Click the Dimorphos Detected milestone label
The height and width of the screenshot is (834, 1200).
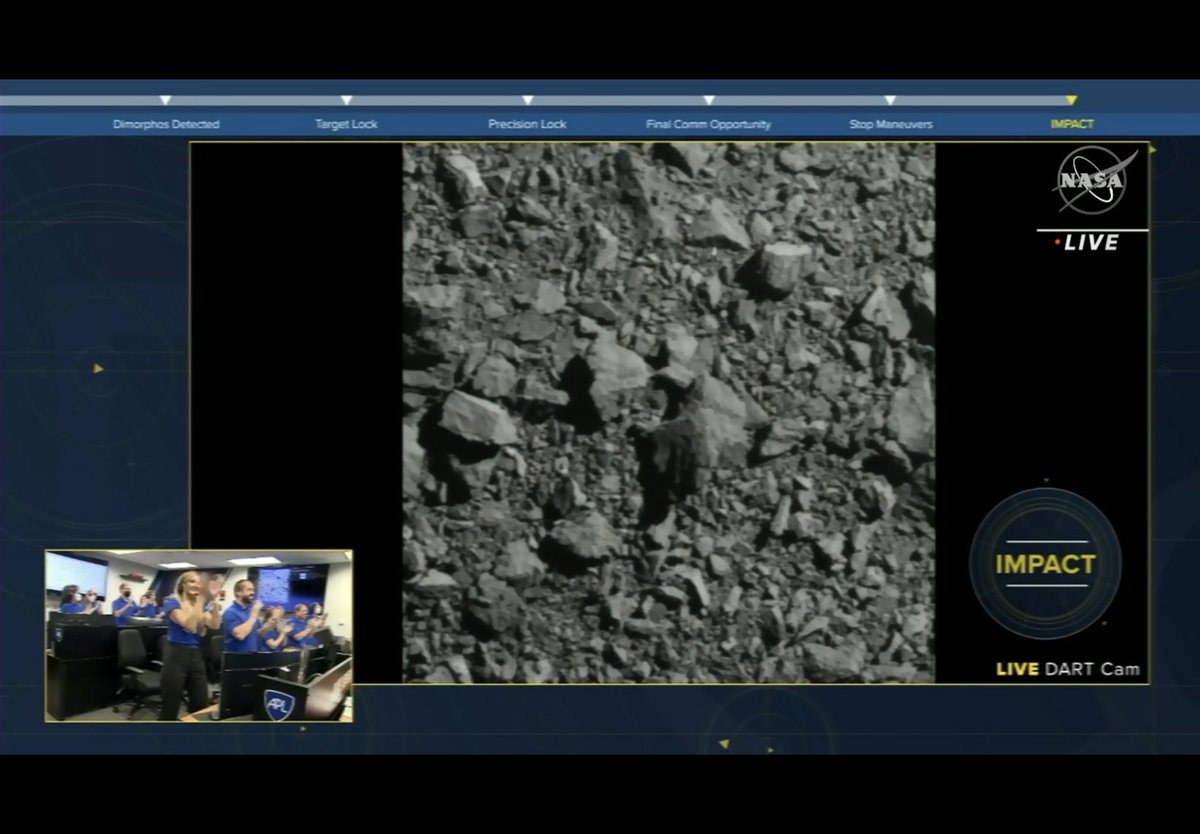click(x=166, y=124)
